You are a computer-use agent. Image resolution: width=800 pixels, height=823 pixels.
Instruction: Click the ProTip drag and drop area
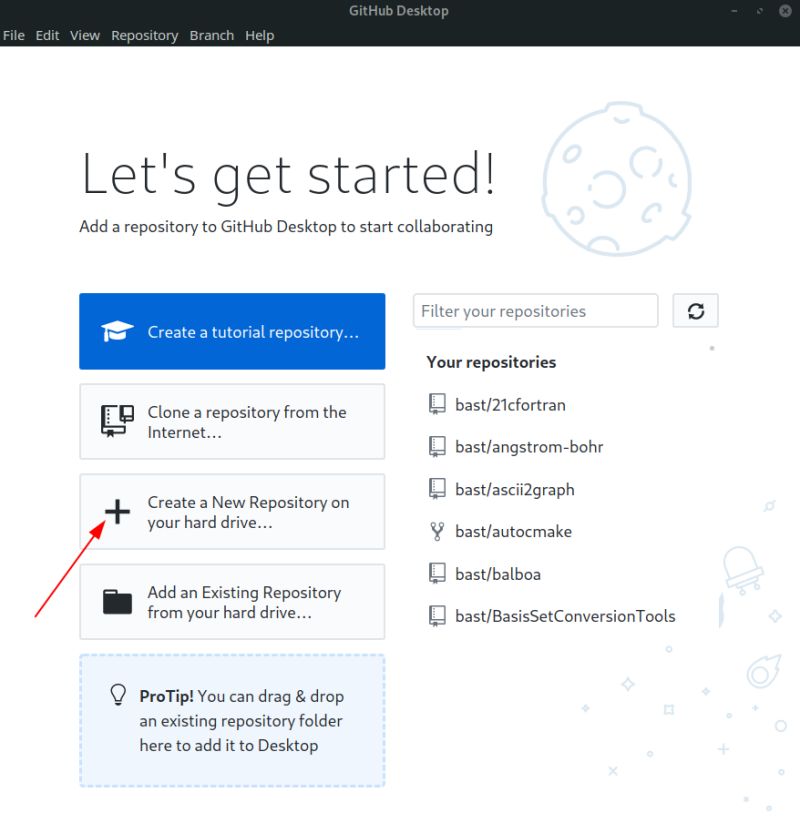232,721
